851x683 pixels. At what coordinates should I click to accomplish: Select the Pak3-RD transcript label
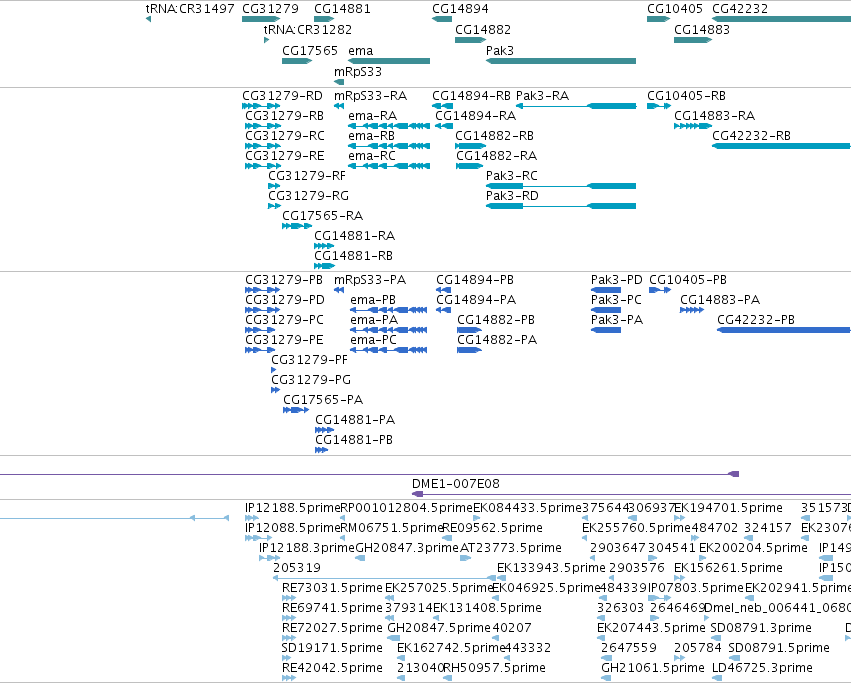(512, 195)
